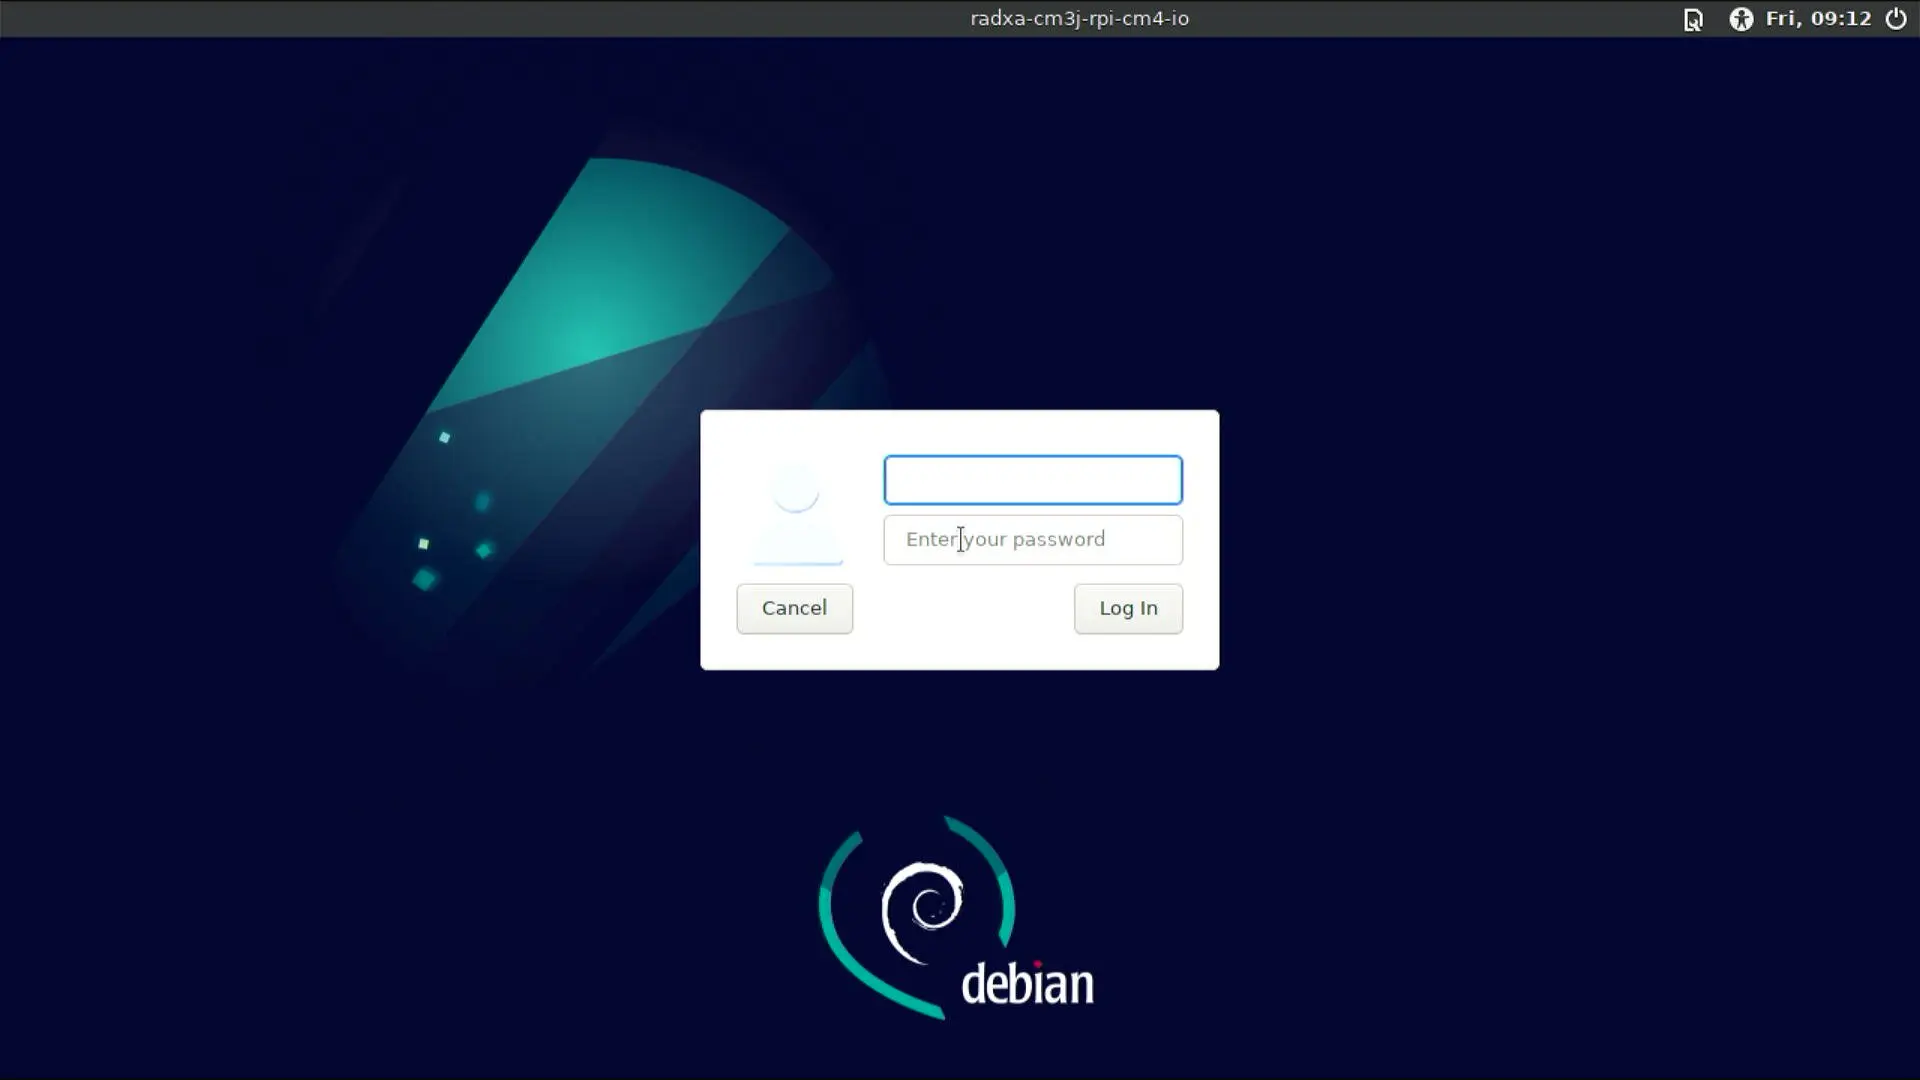
Task: Click the 'Enter your password' placeholder text
Action: coord(1005,540)
